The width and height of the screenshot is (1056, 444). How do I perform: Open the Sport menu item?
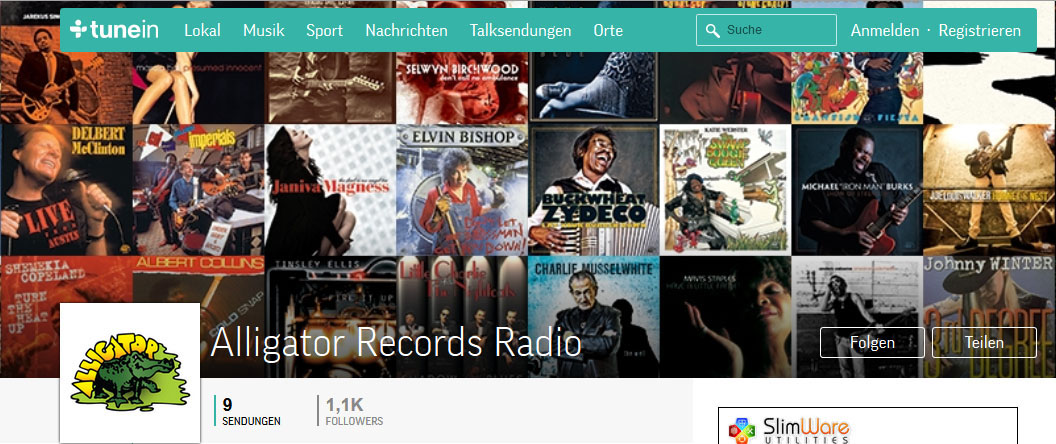(325, 30)
